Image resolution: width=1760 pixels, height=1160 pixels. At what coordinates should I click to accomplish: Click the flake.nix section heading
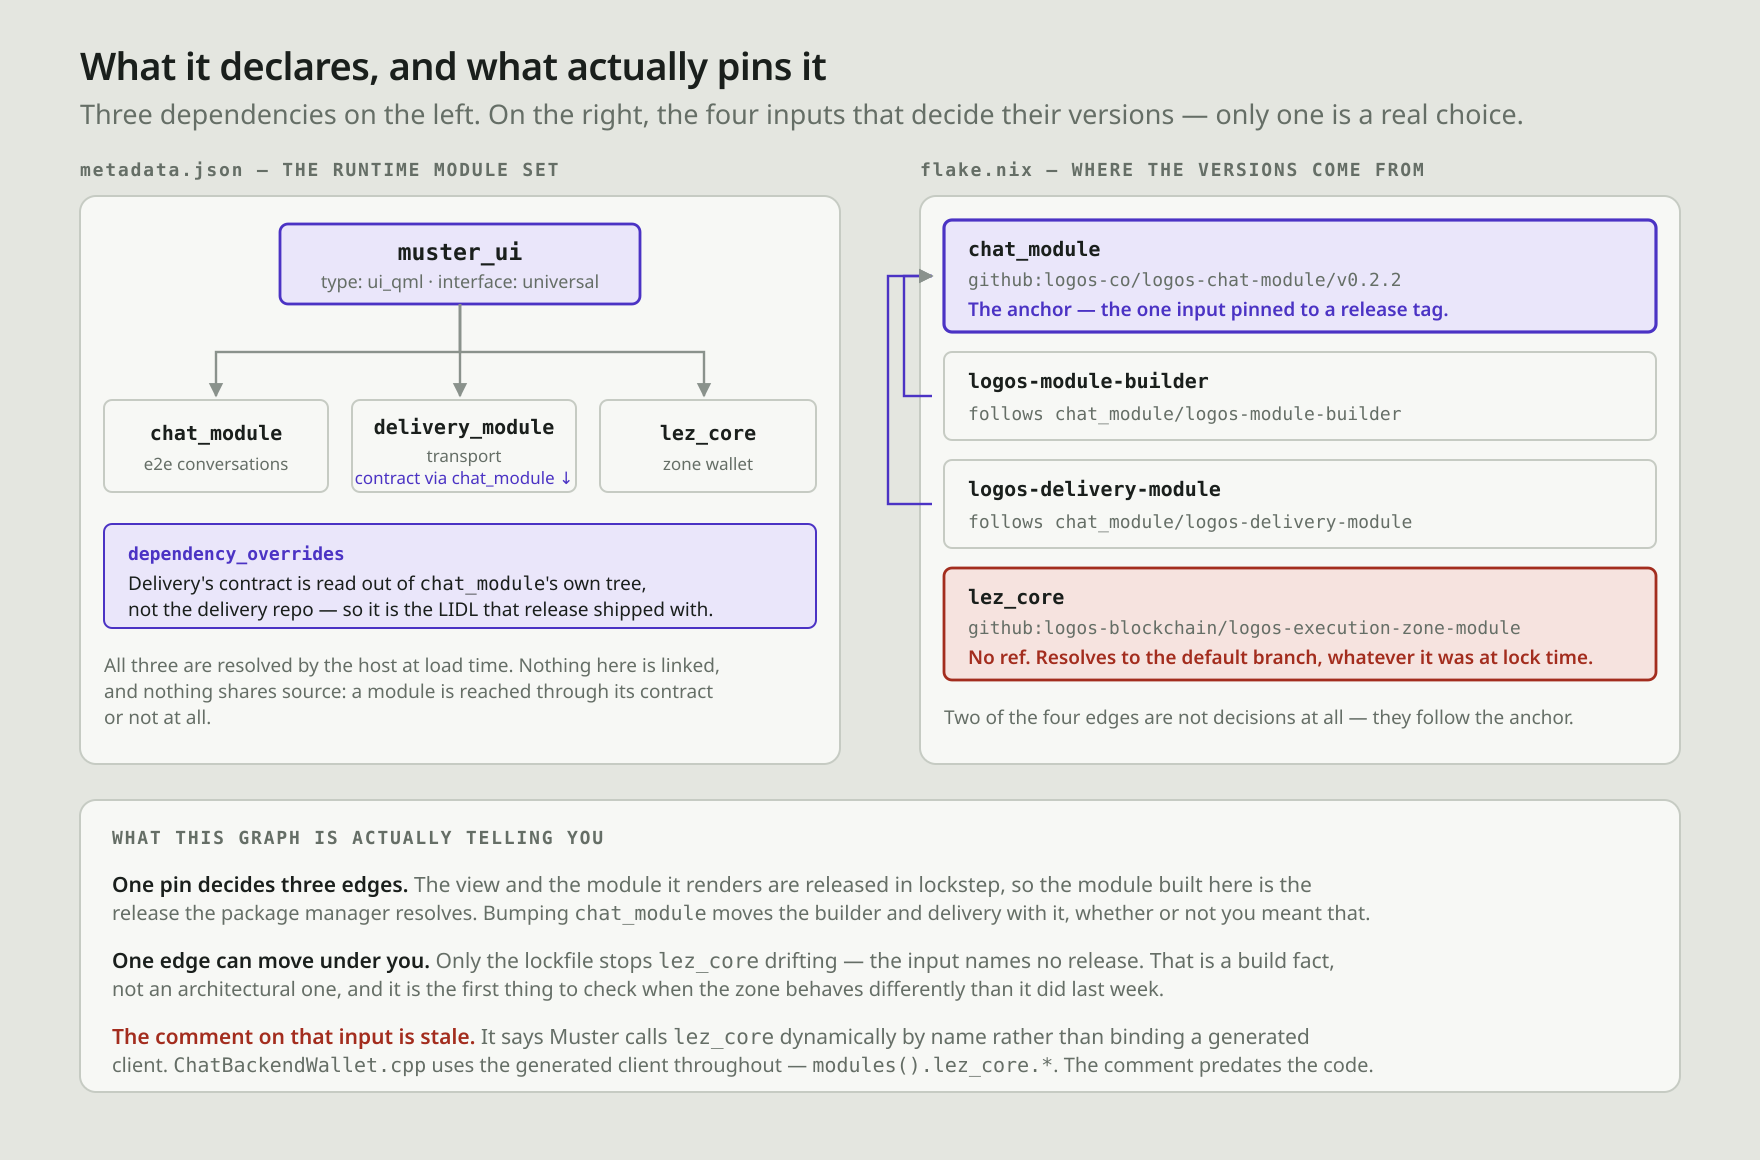[1172, 170]
